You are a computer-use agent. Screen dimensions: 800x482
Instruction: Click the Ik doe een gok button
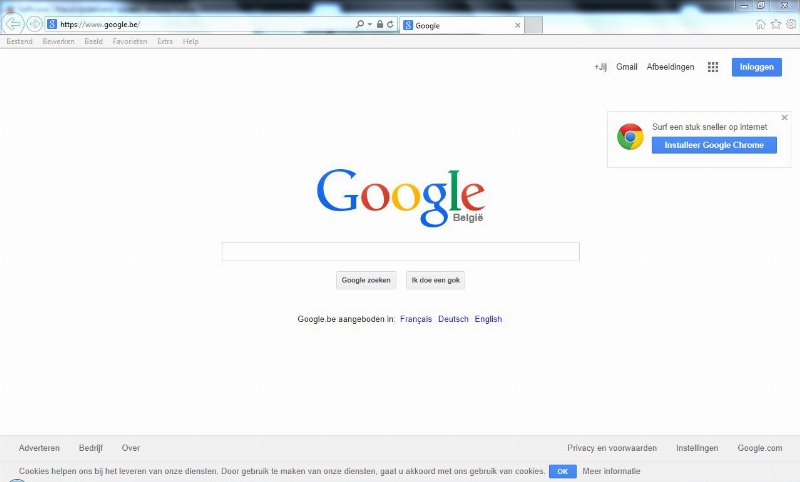pos(435,280)
